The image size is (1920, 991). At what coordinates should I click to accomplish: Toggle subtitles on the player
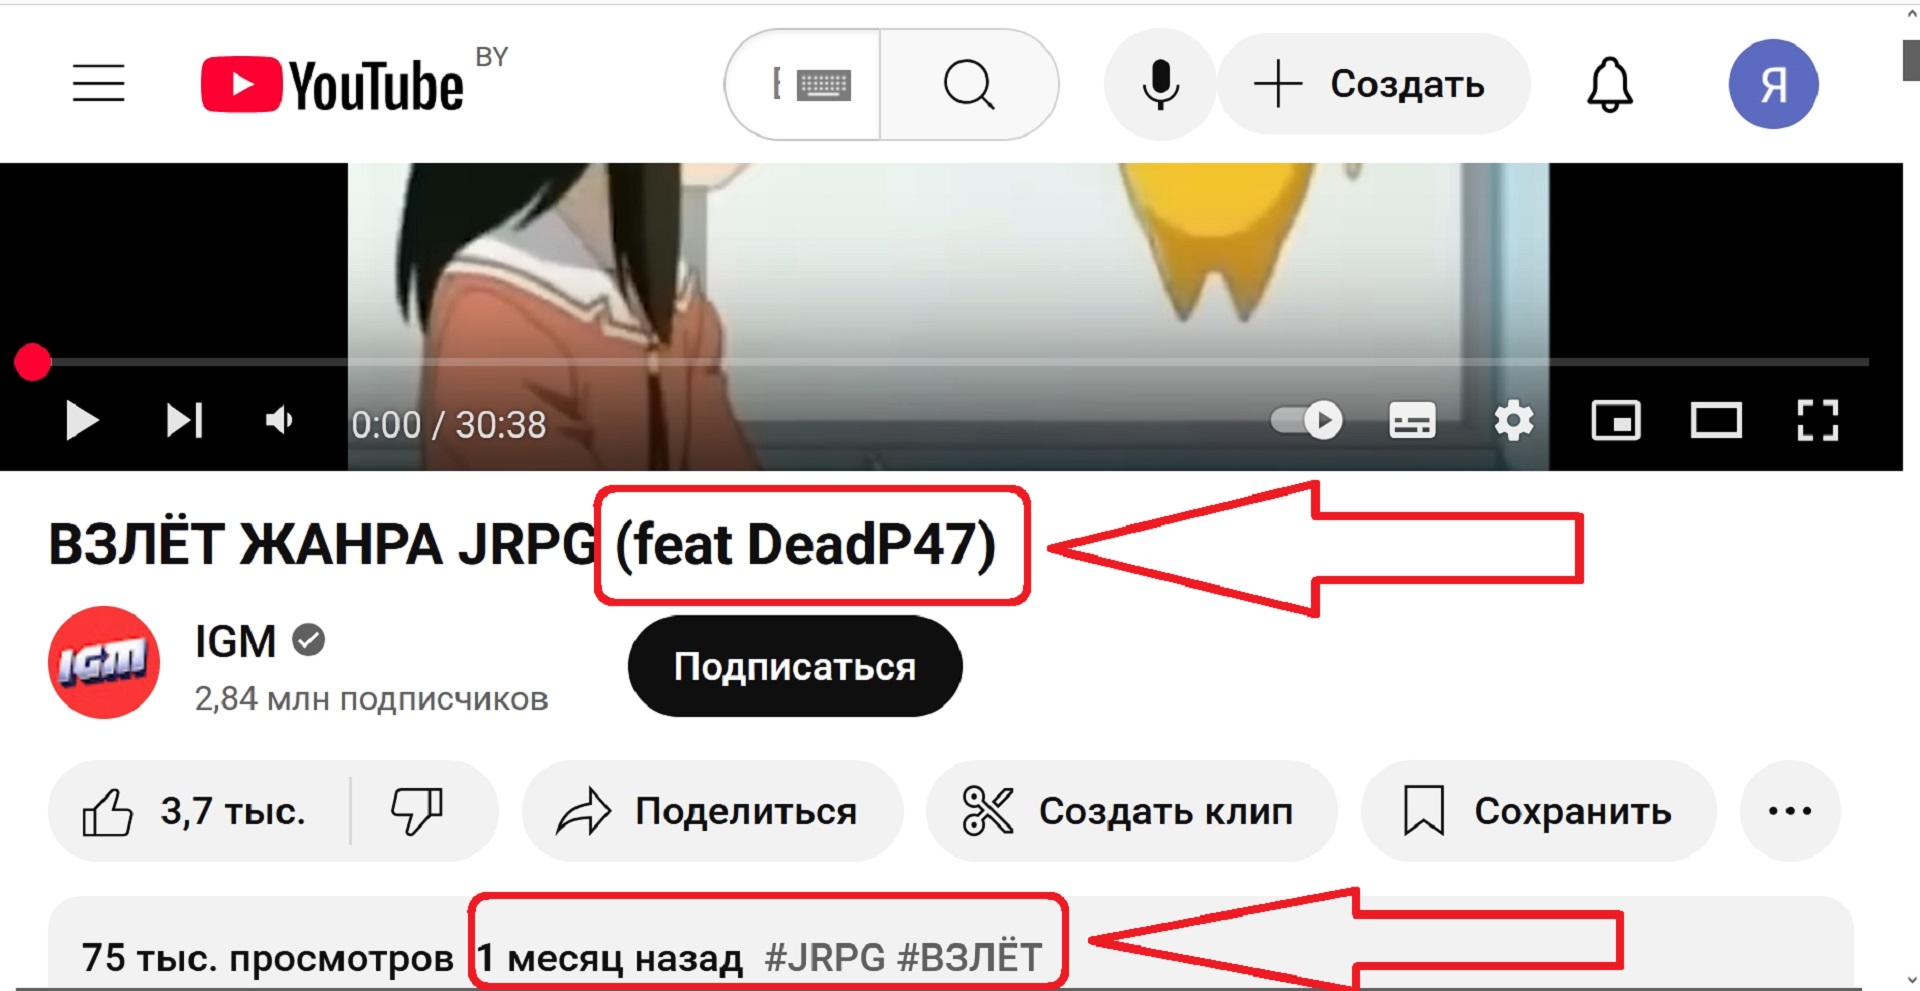pyautogui.click(x=1412, y=421)
